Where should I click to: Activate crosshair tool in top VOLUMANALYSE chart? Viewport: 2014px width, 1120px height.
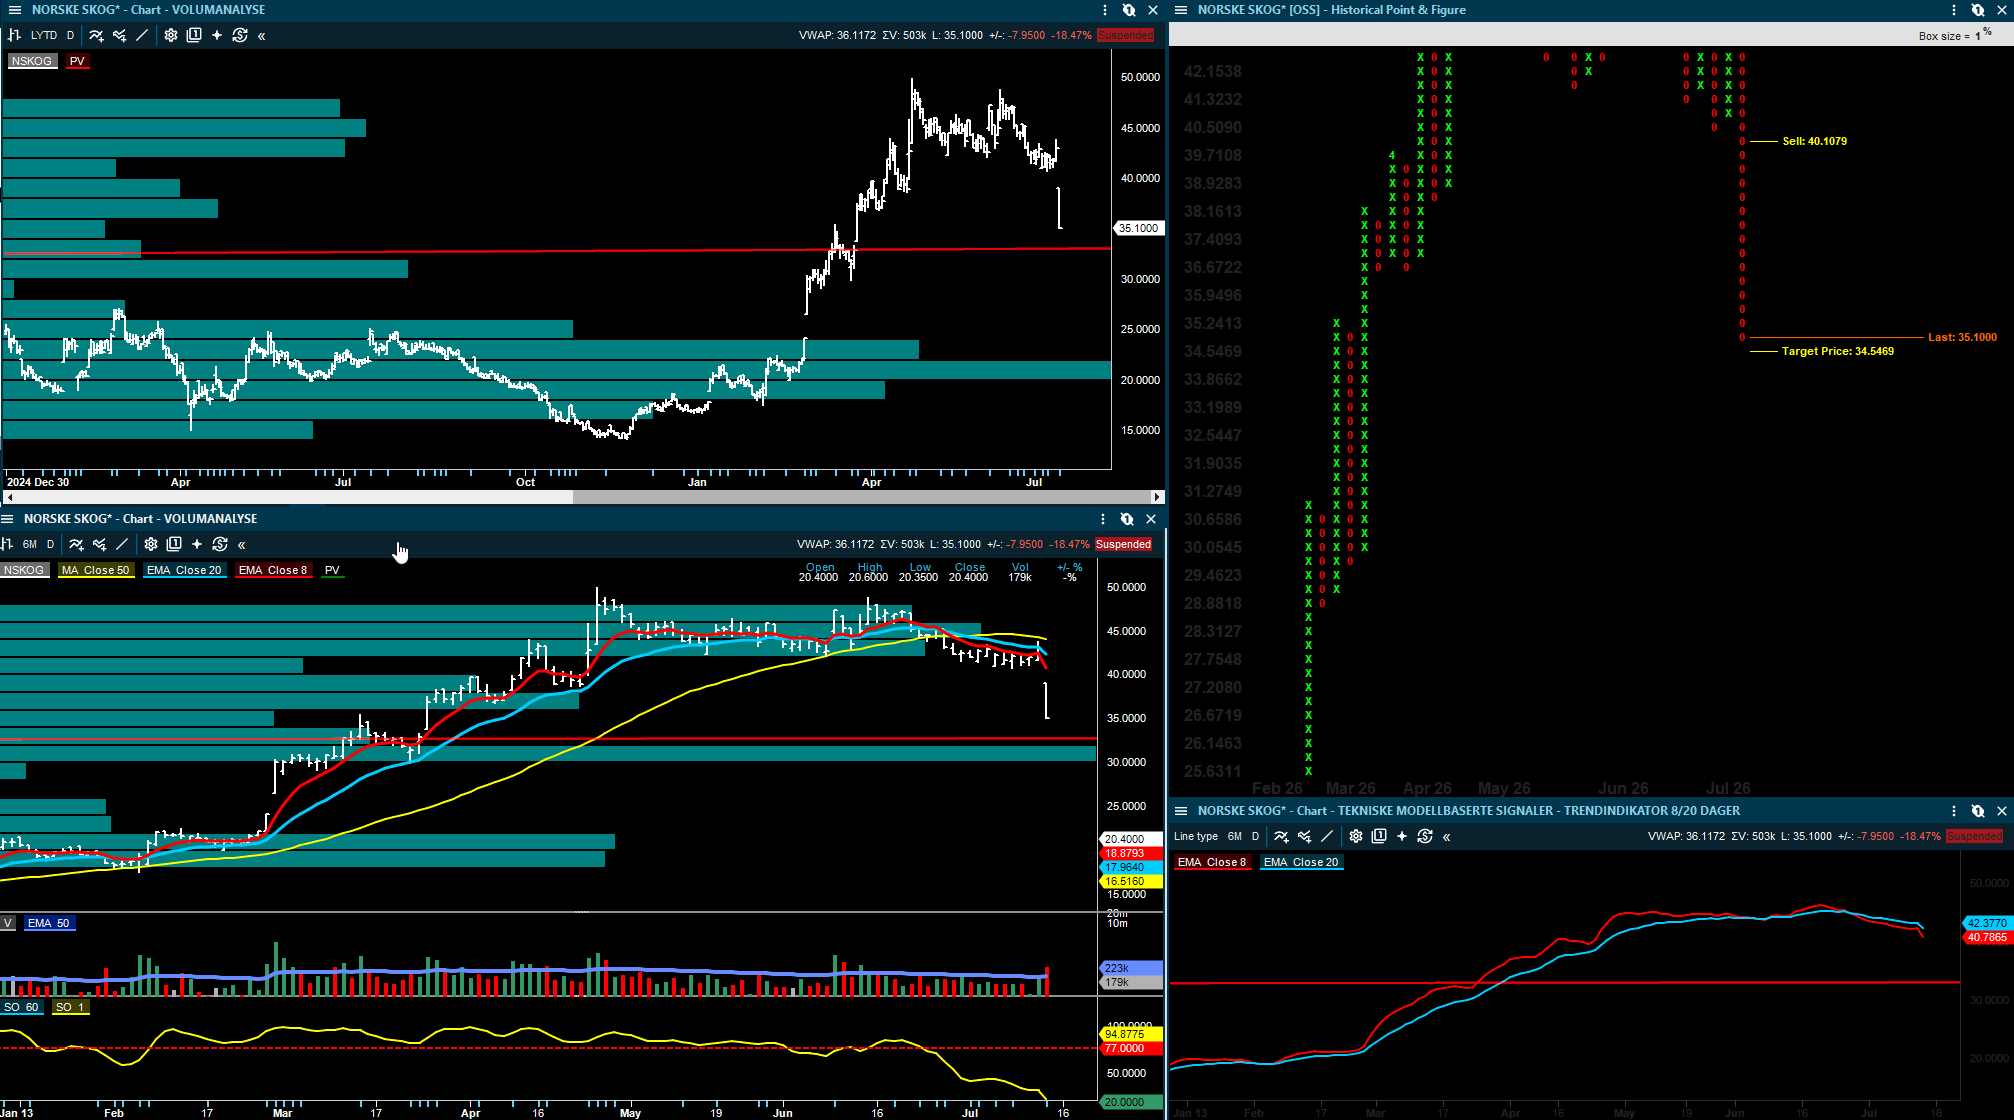click(x=217, y=35)
